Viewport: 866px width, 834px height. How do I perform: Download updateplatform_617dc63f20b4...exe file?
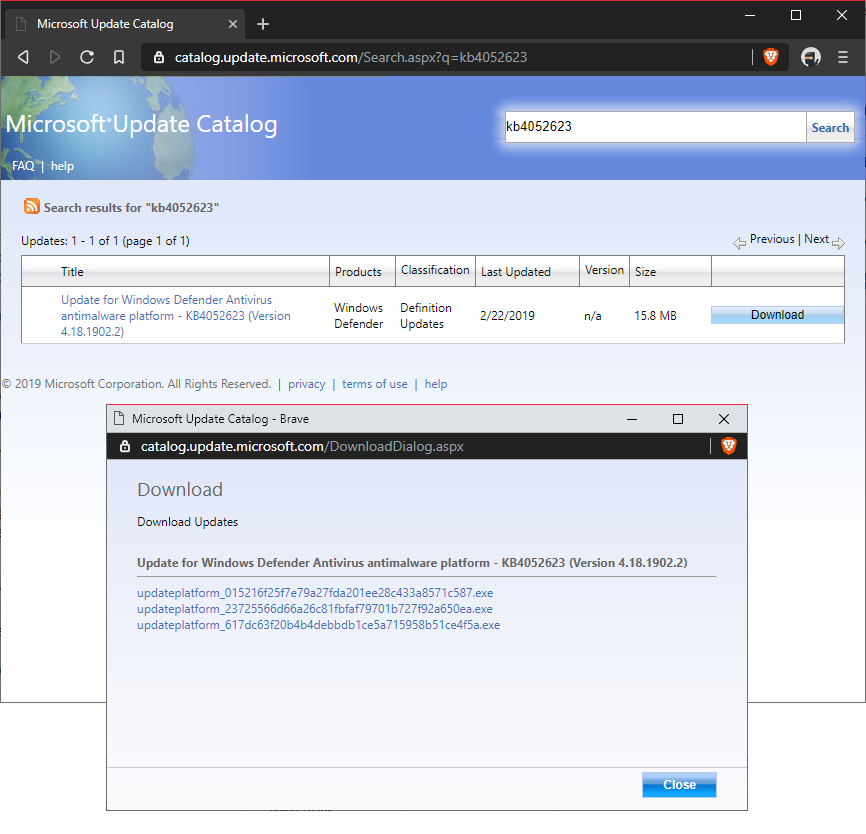319,625
